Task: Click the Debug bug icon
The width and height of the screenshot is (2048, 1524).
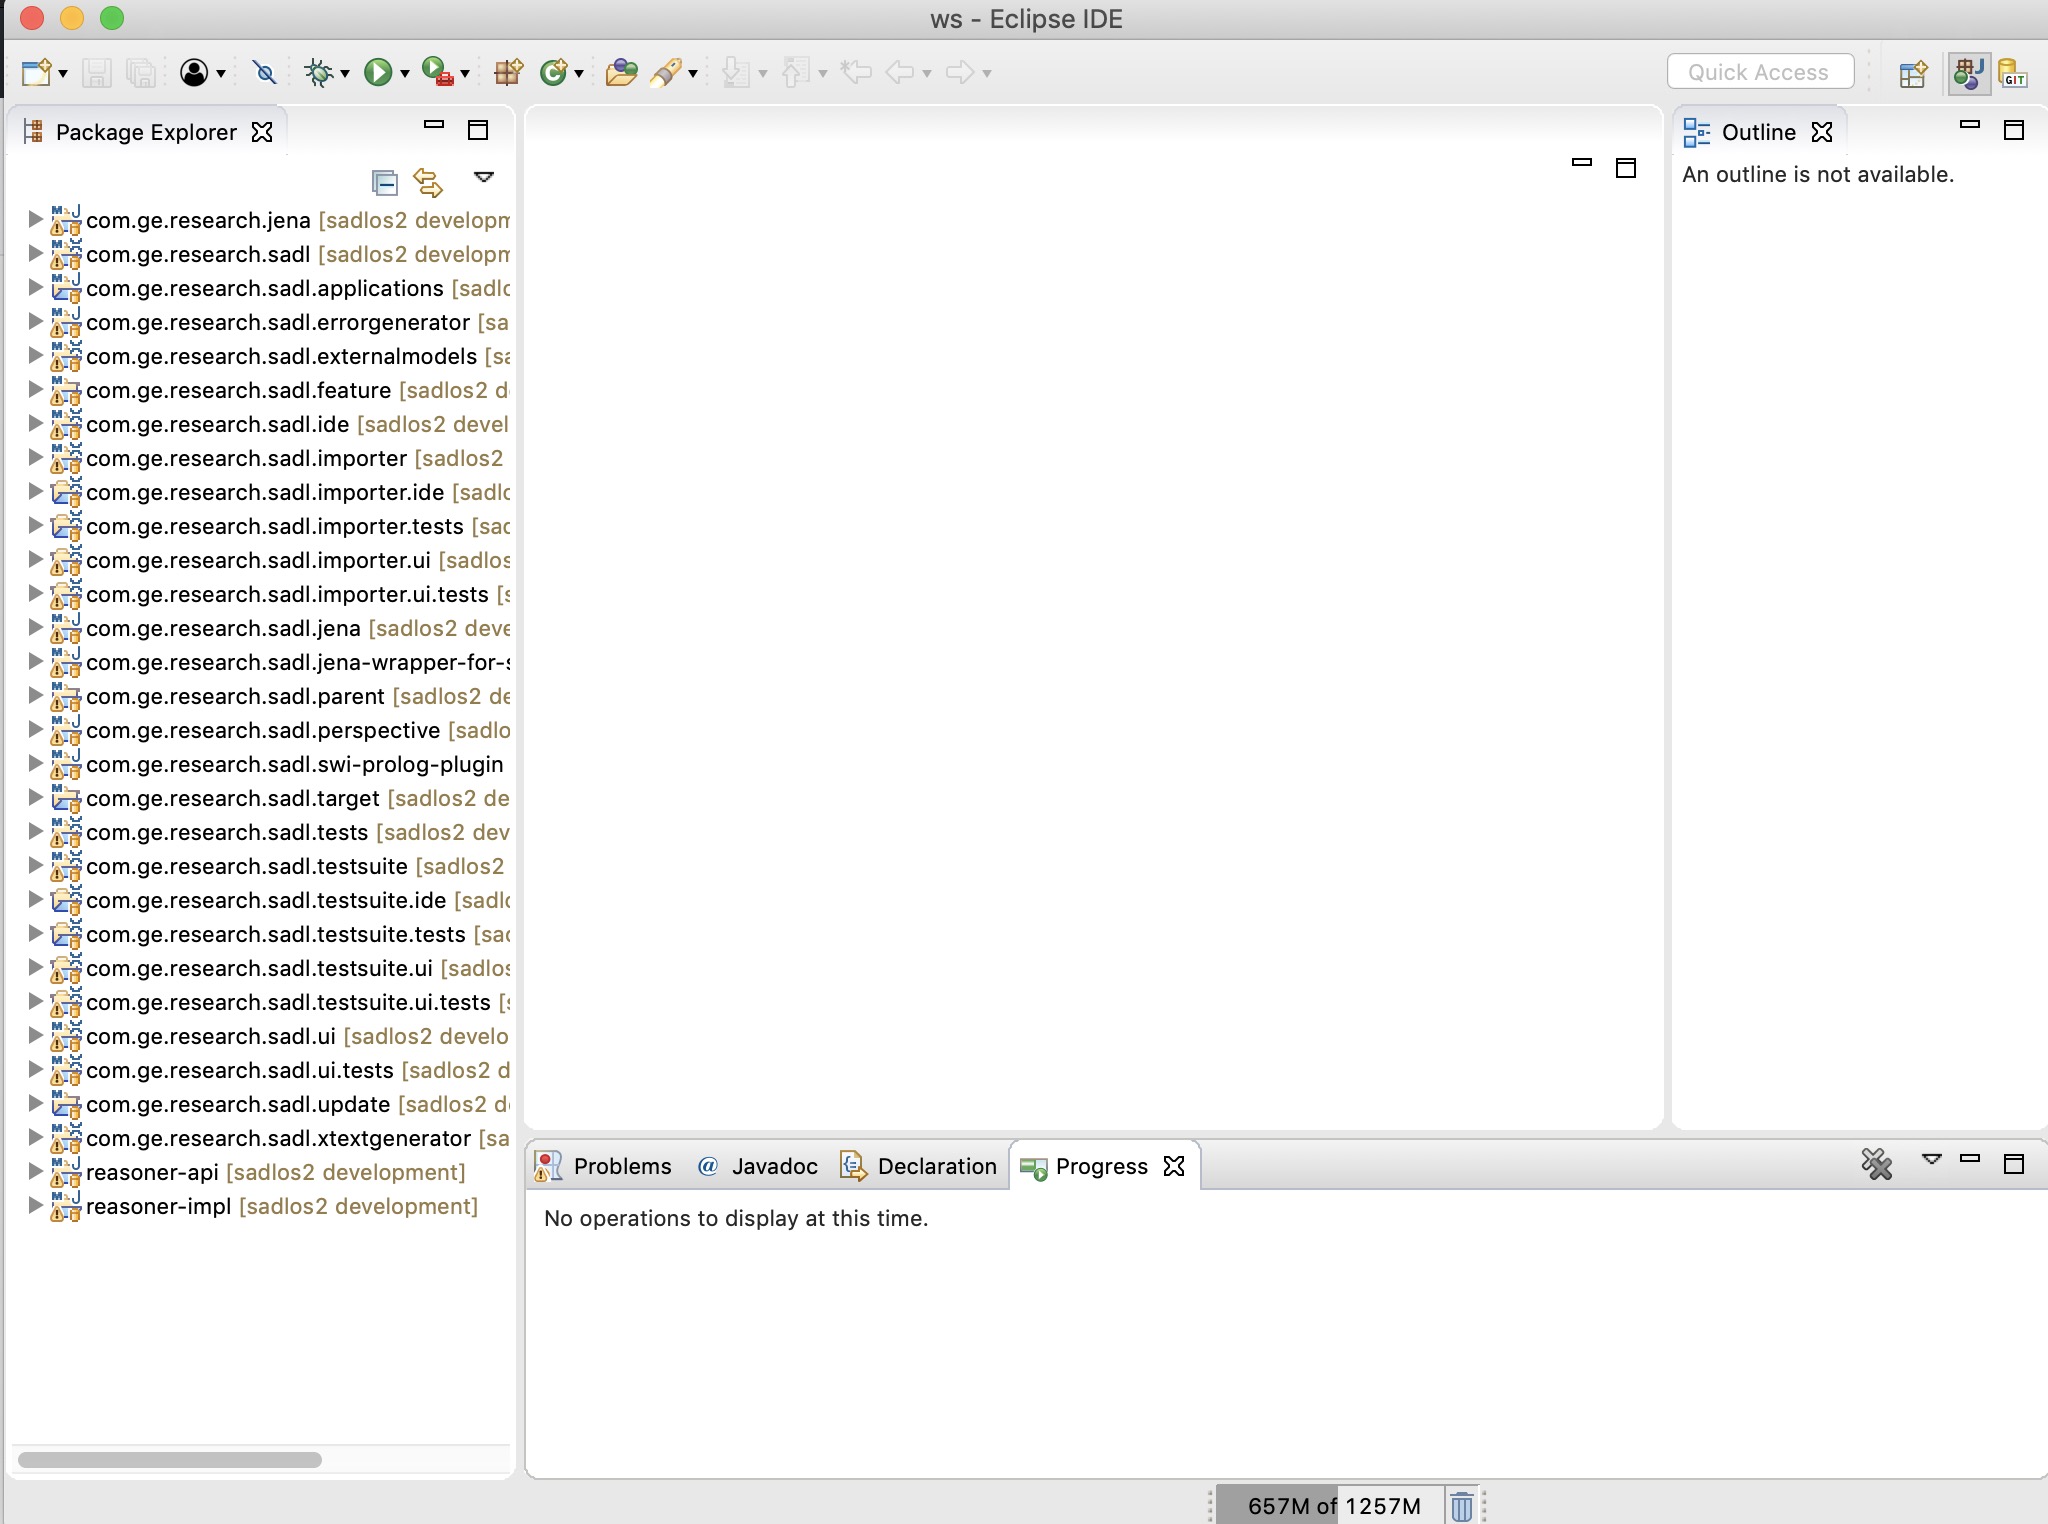Action: click(x=319, y=72)
